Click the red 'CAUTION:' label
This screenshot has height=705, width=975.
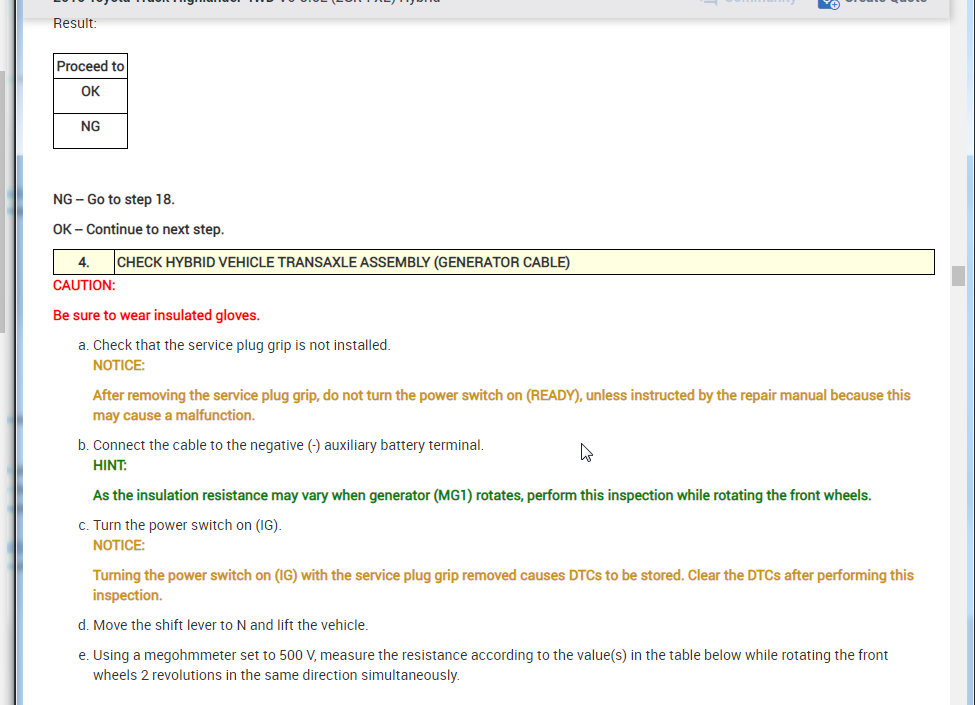pos(84,285)
